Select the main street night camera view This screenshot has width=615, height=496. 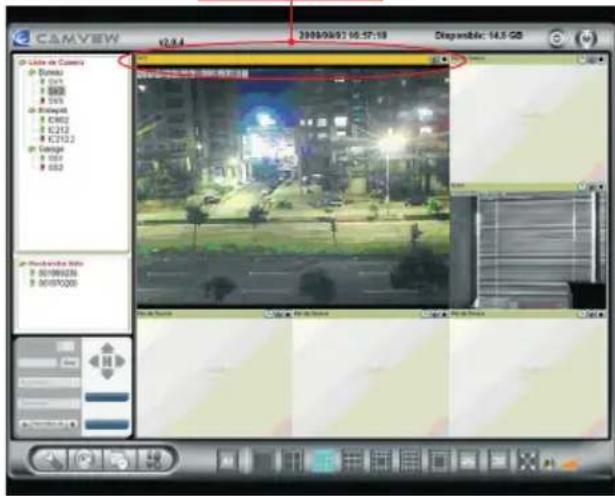(292, 186)
